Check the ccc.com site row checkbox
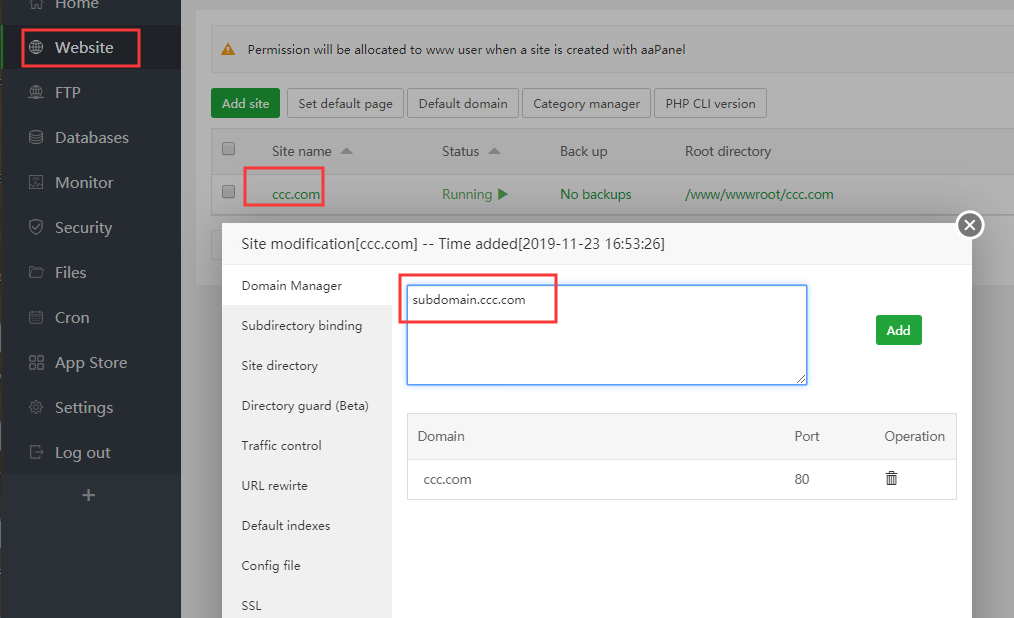 point(228,192)
